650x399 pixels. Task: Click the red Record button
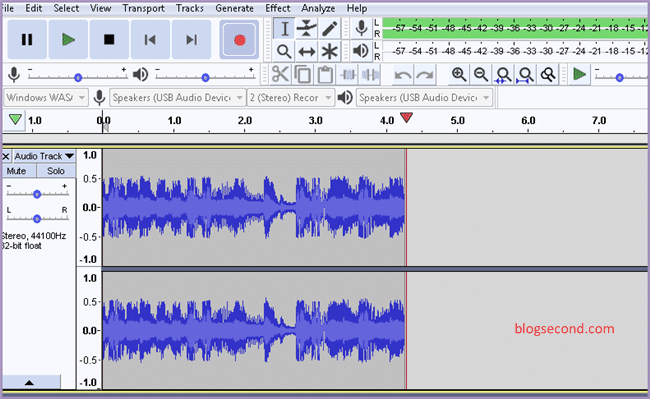(240, 40)
